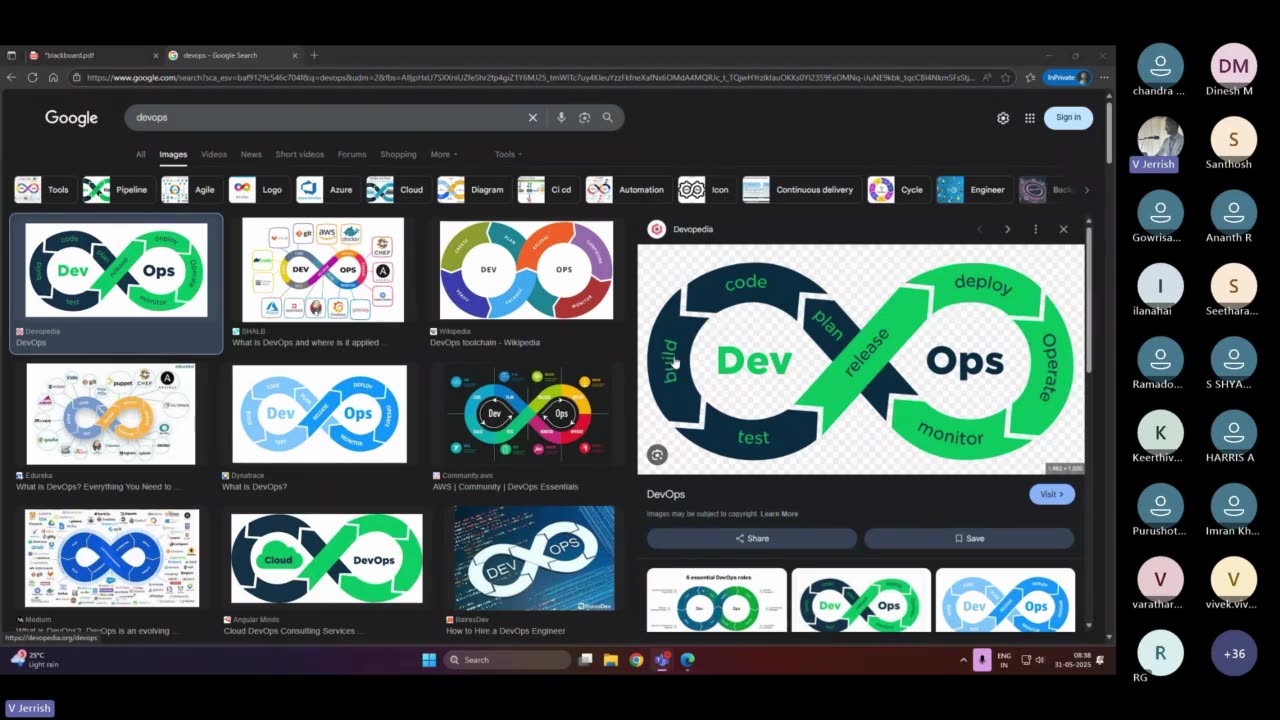Open the SHALB What is DevOps thumbnail
This screenshot has width=1280, height=720.
[323, 270]
